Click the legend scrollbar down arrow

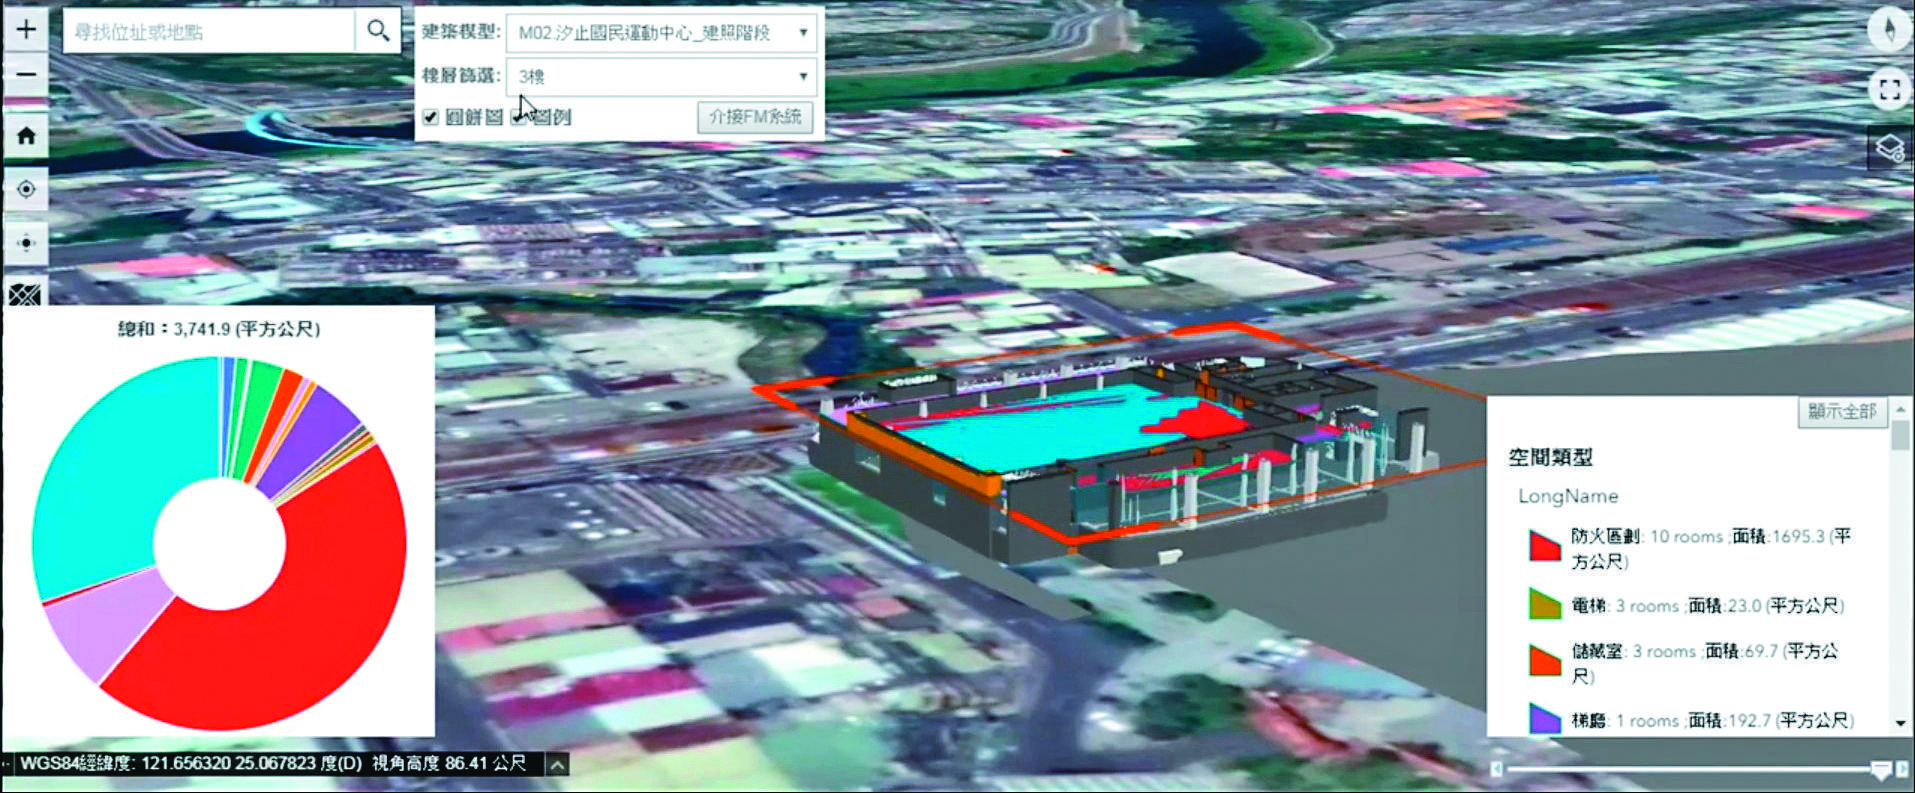point(1900,723)
